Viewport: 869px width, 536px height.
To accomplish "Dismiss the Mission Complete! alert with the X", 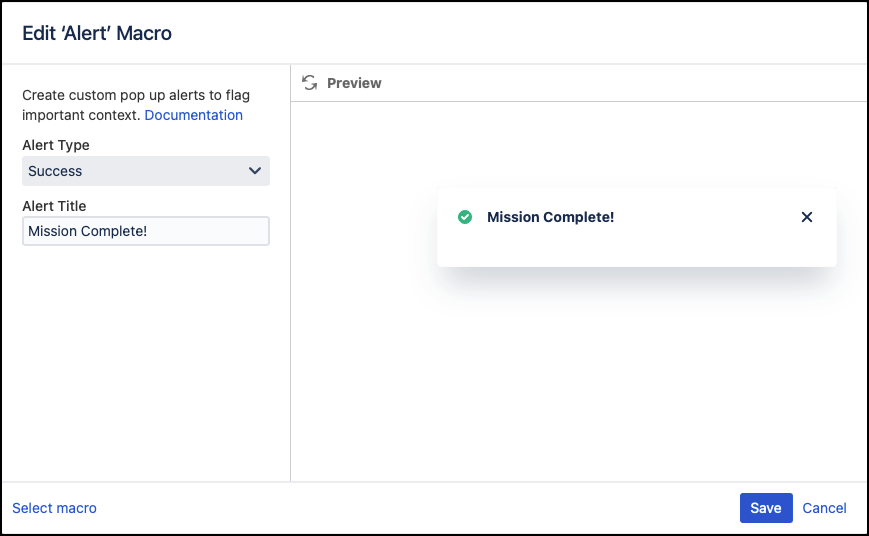I will pos(807,217).
